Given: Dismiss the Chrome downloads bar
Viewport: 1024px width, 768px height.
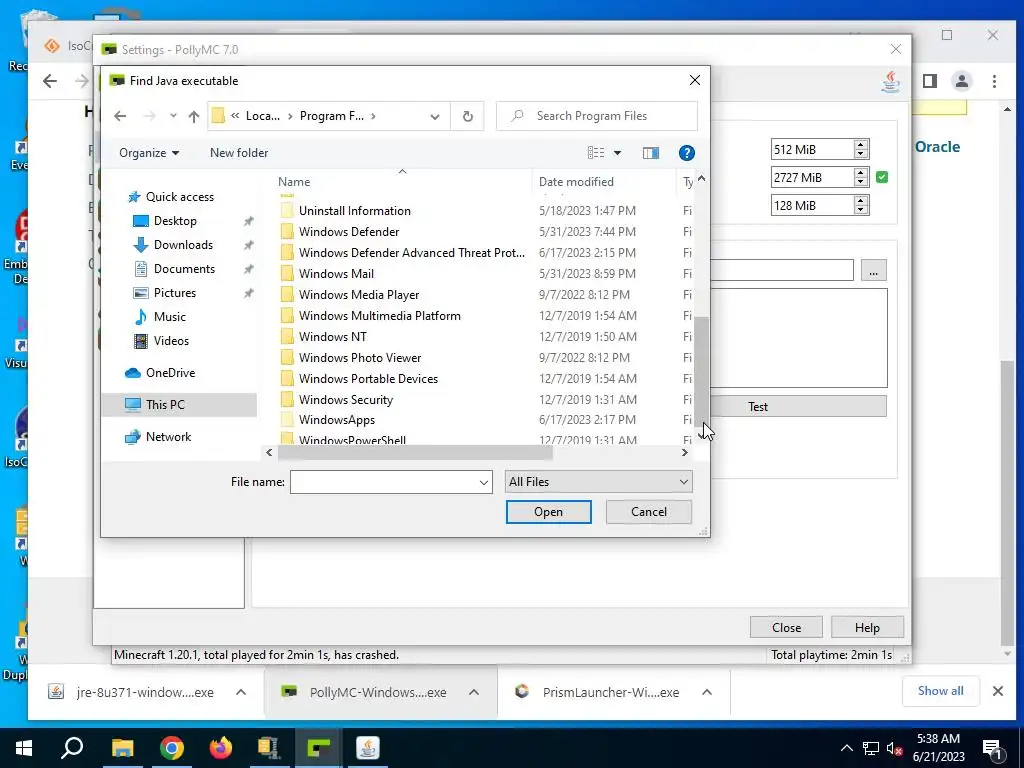Looking at the screenshot, I should (x=998, y=691).
